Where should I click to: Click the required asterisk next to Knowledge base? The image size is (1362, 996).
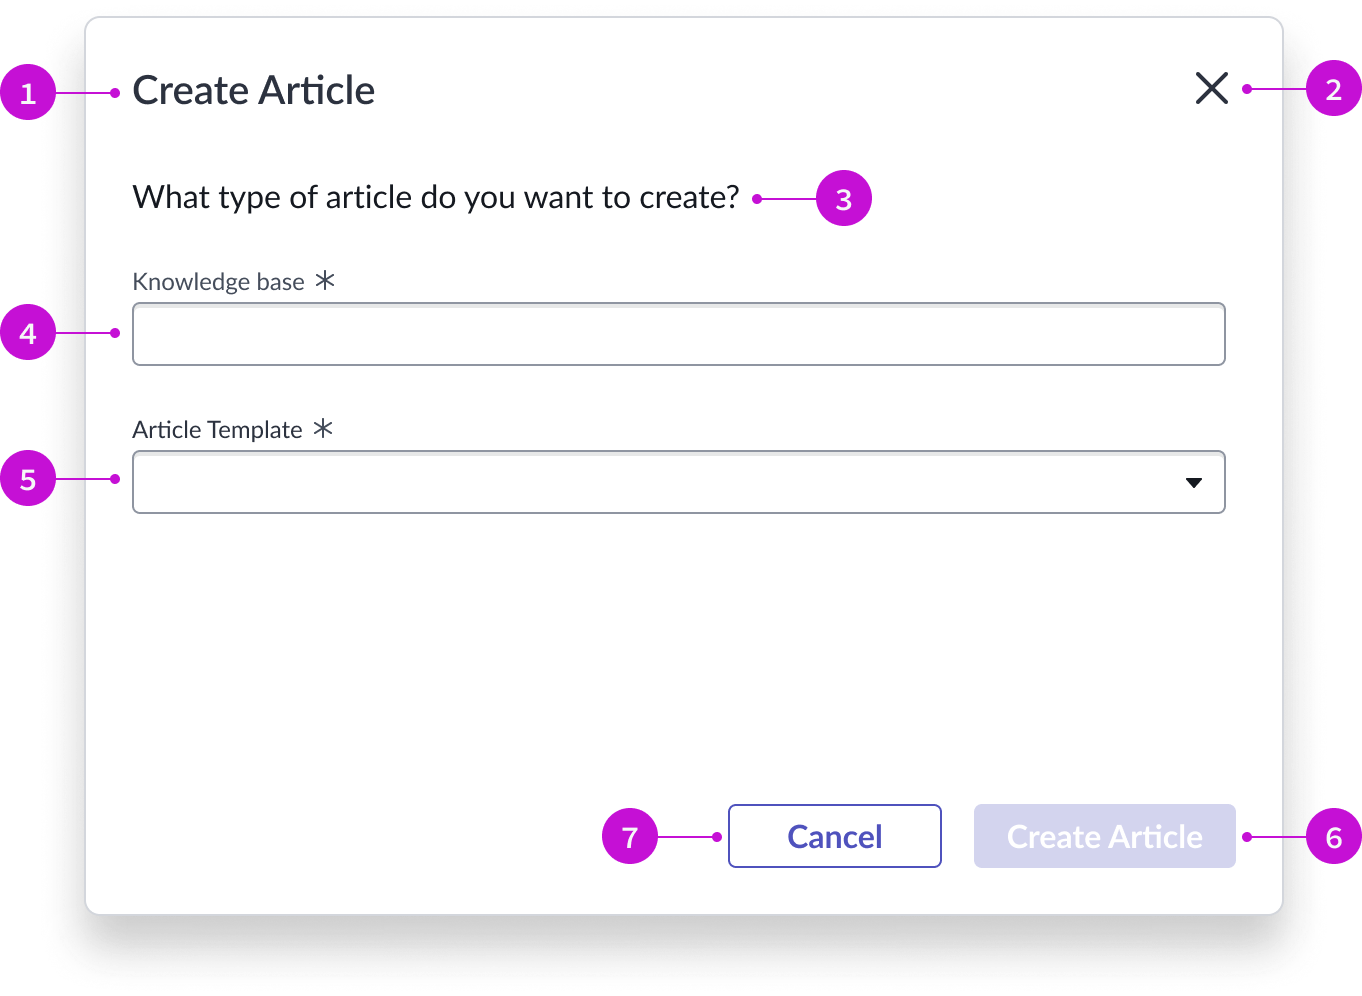click(324, 281)
